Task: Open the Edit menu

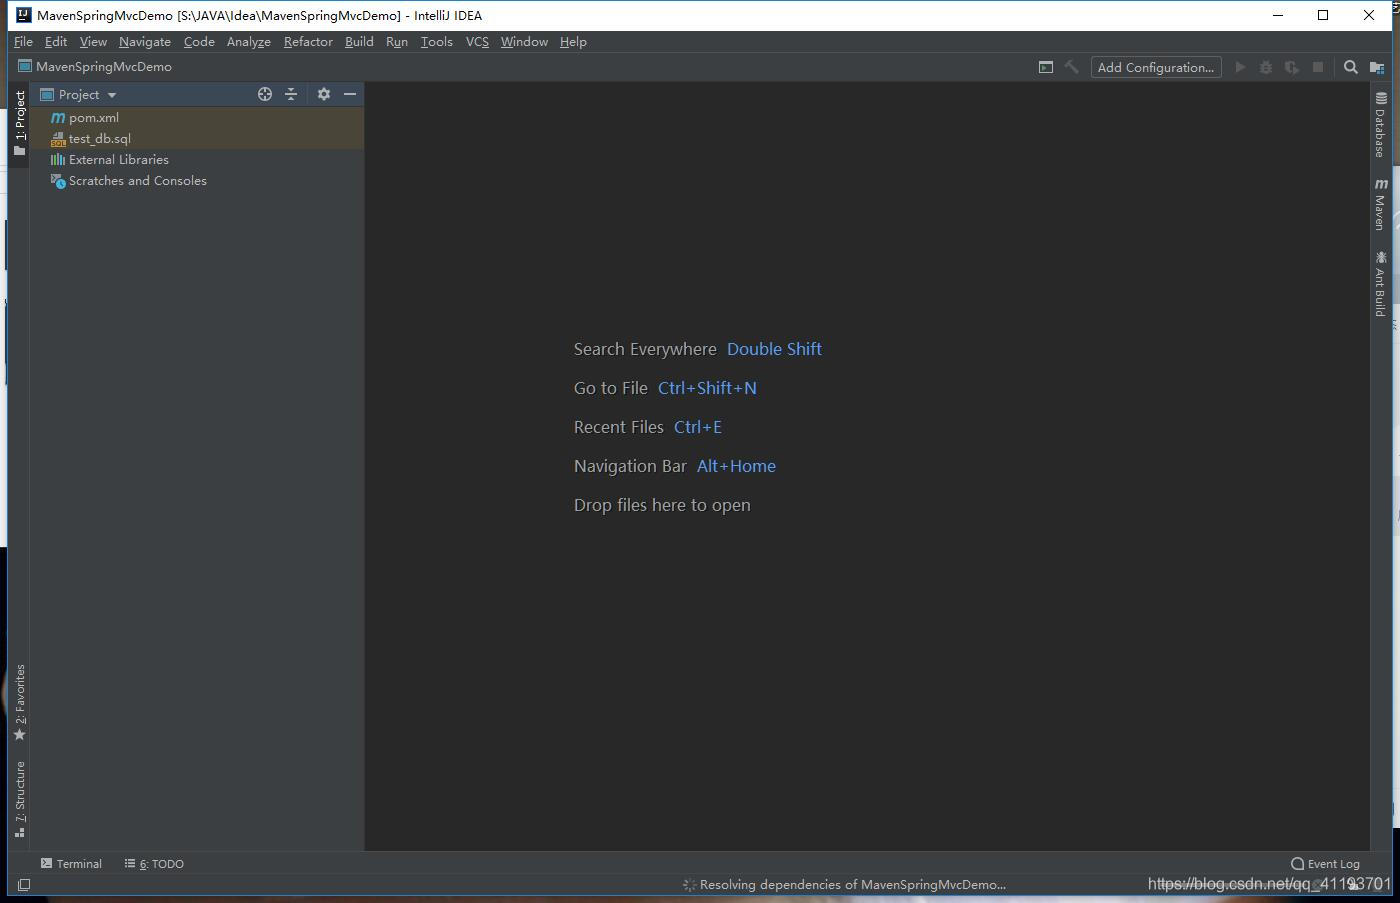Action: (x=56, y=42)
